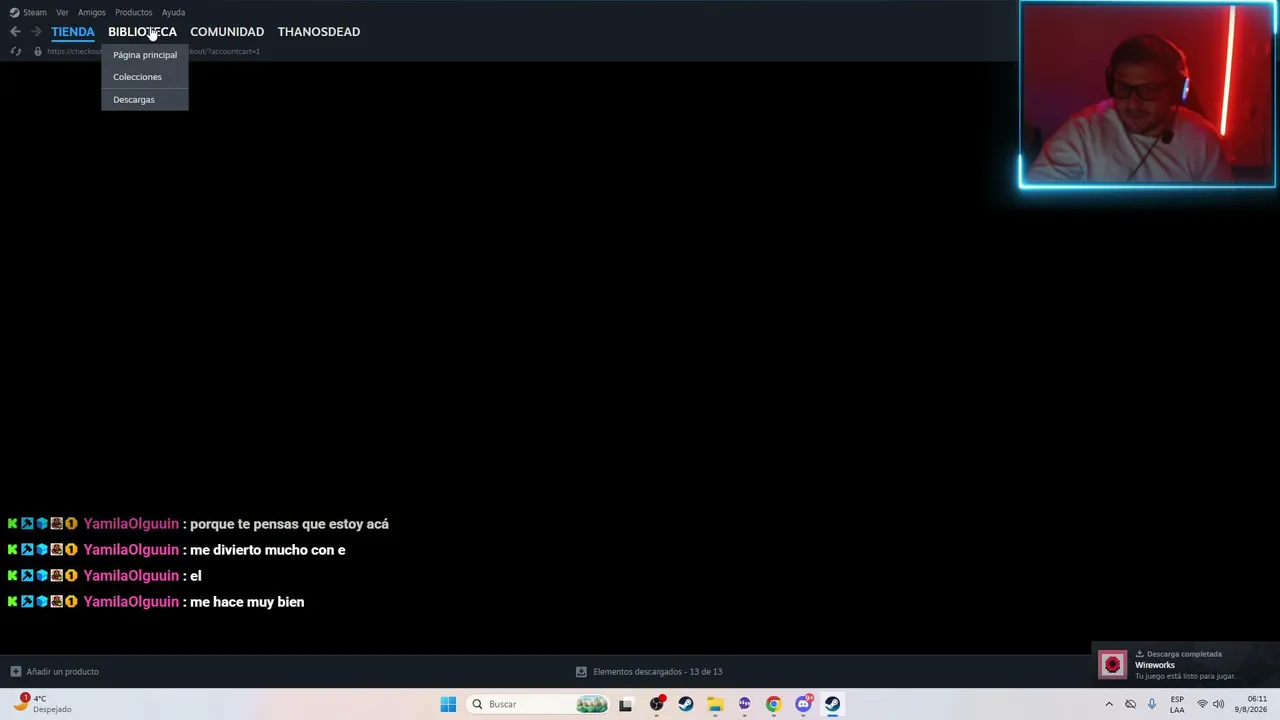Screen dimensions: 1280x720
Task: Click the YamilaOlguuin name beside 'me hace muy bien'
Action: [x=131, y=602]
